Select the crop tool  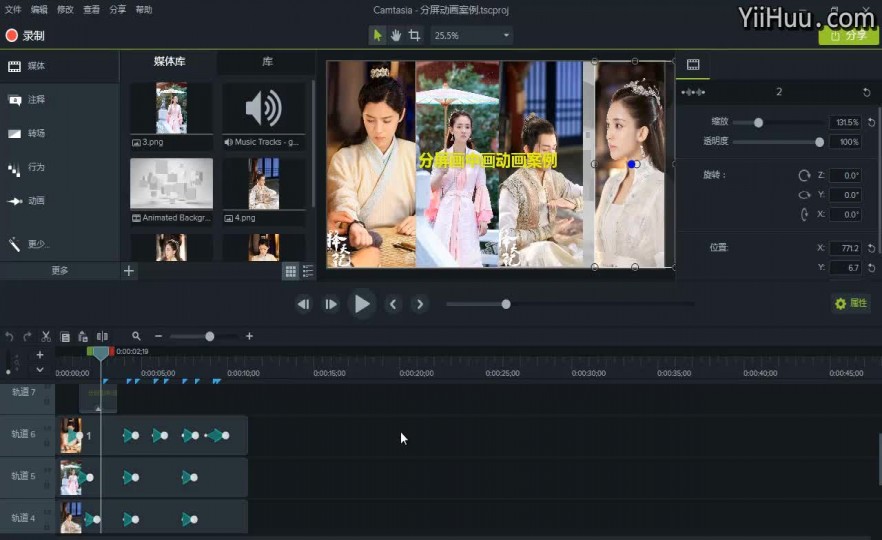pos(415,35)
